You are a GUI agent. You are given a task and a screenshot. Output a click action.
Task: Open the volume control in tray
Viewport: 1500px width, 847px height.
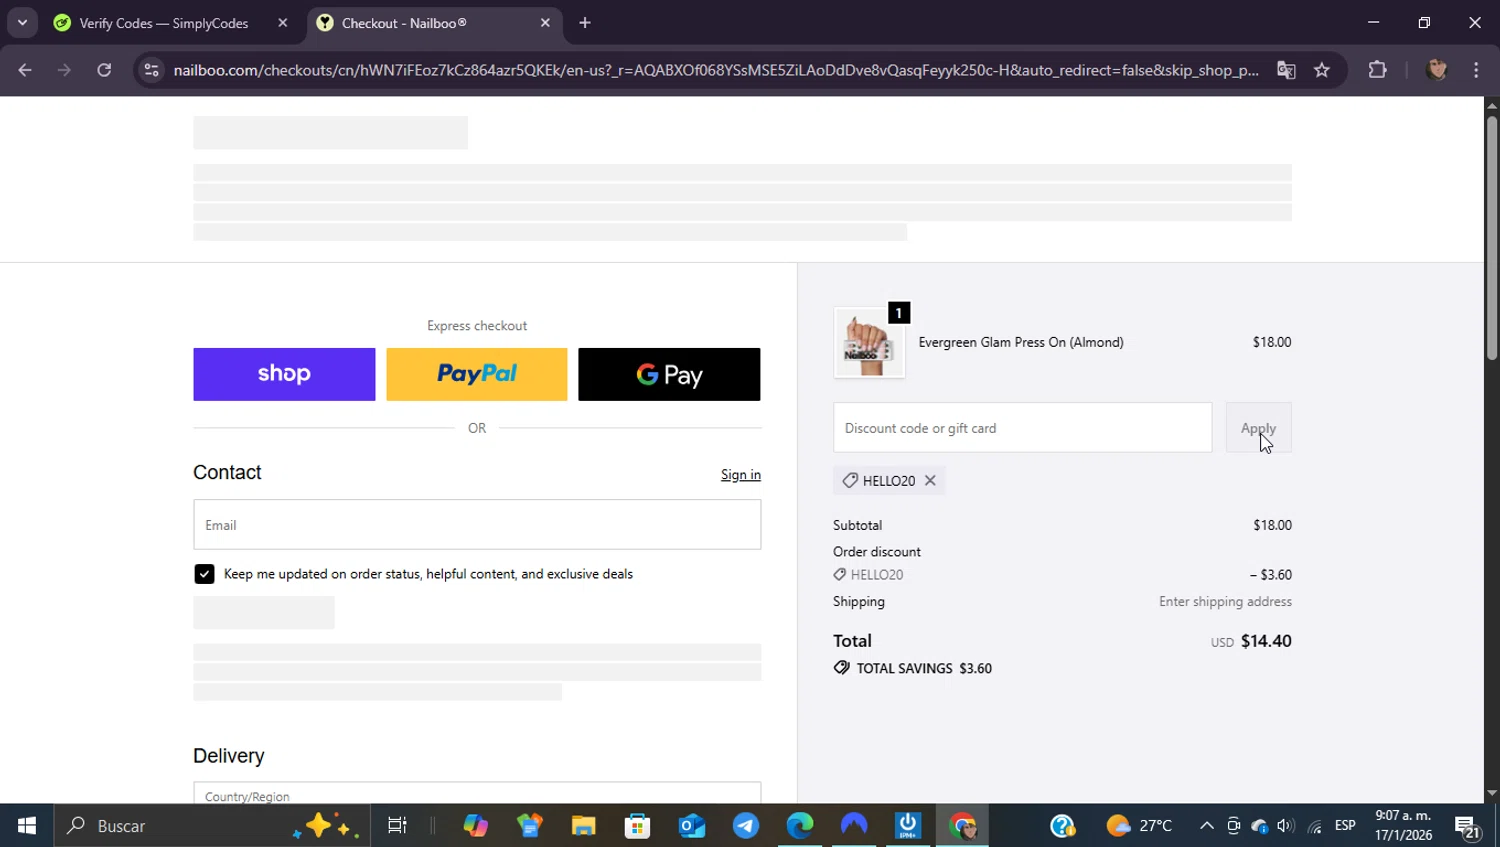tap(1286, 826)
